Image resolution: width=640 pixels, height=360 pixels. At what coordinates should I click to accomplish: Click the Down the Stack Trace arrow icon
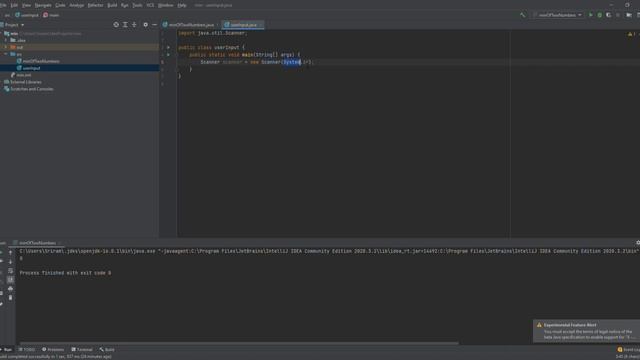[11, 262]
